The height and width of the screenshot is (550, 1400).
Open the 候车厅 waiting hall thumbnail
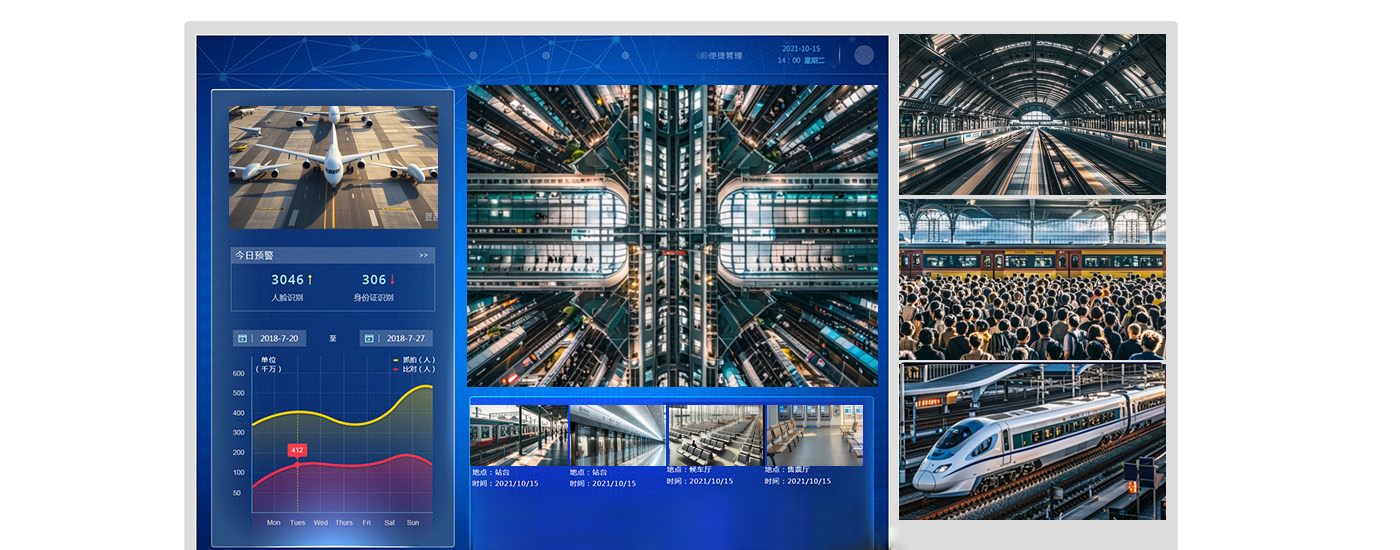pos(715,435)
